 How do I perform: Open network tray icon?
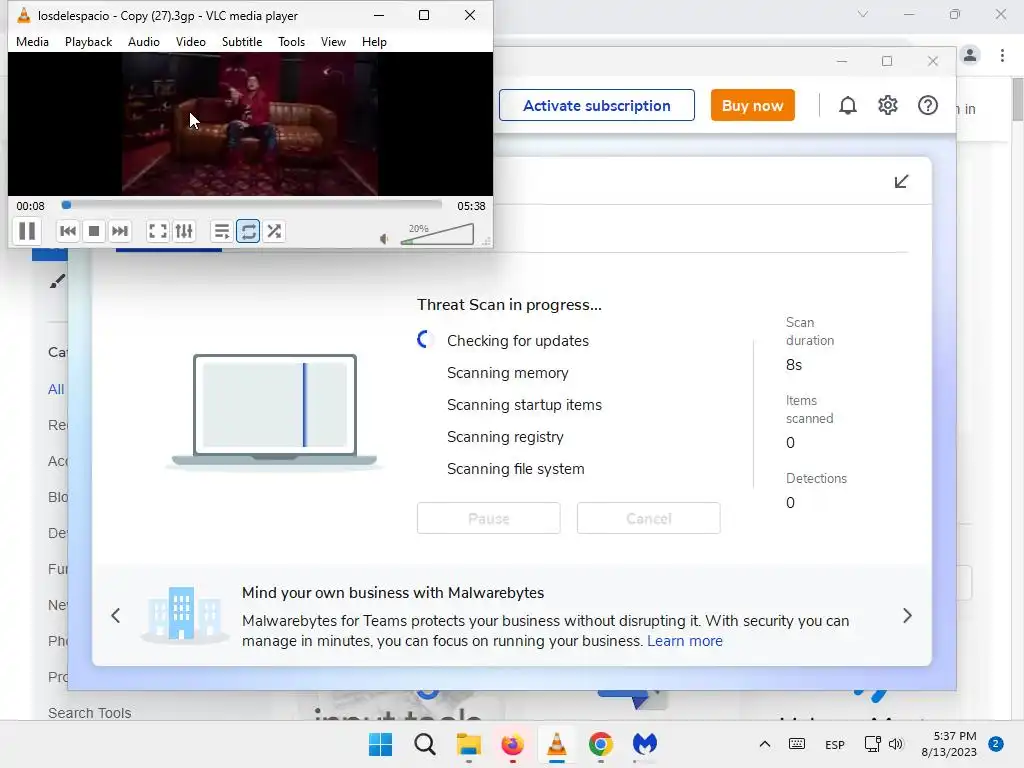[x=872, y=744]
